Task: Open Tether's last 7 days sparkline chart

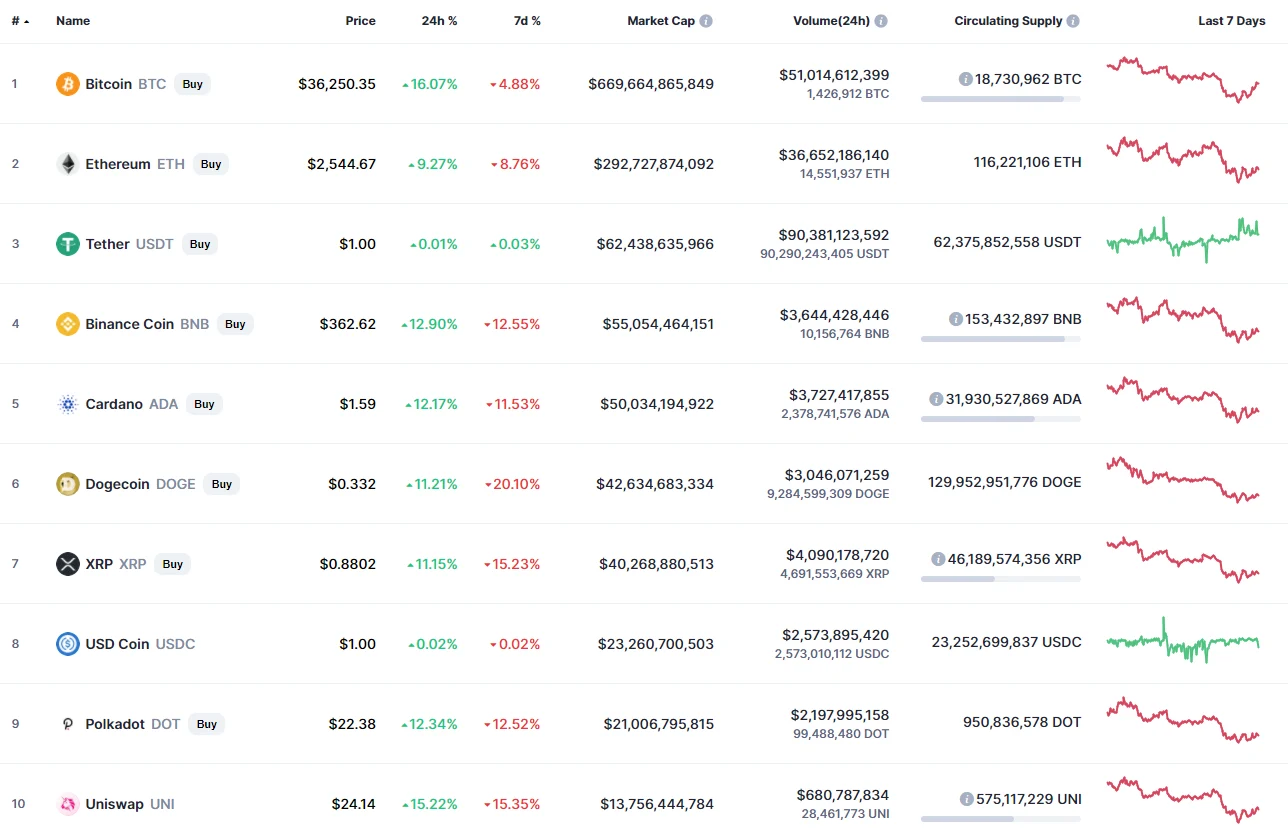Action: click(x=1183, y=240)
